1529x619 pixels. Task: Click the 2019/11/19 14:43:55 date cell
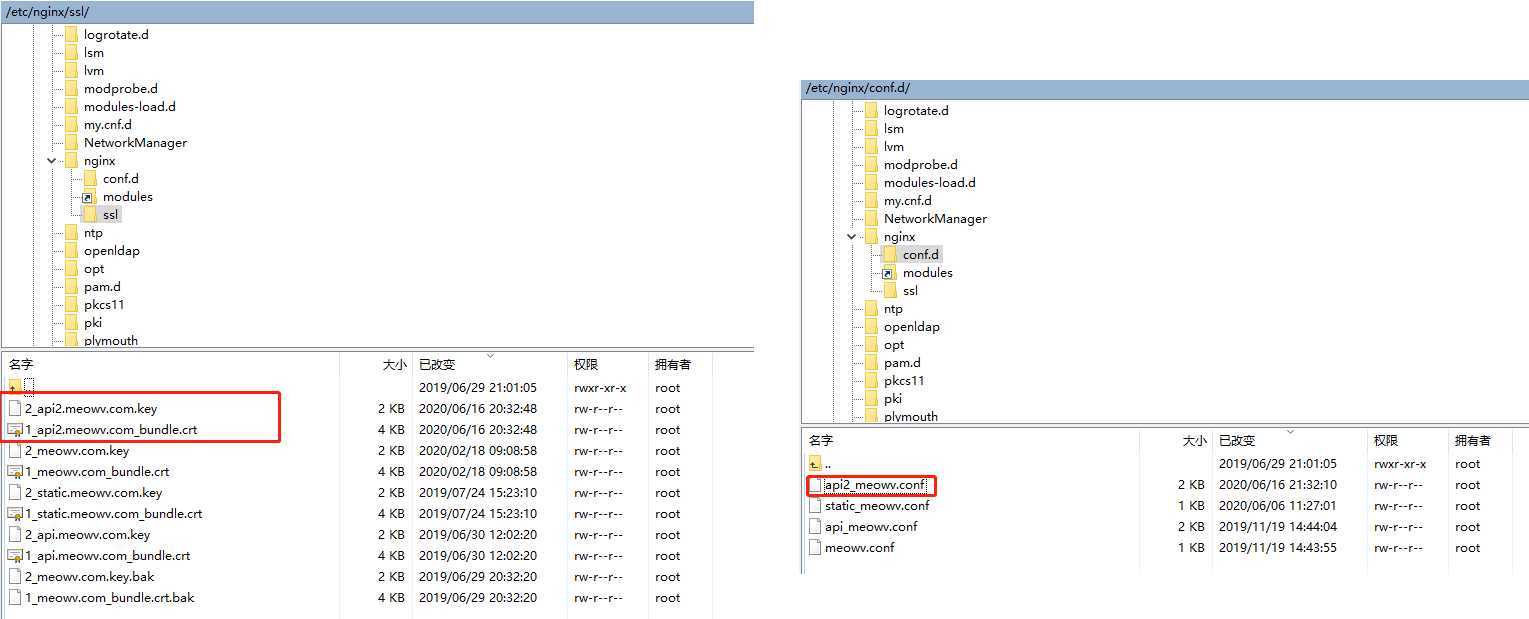(1277, 548)
